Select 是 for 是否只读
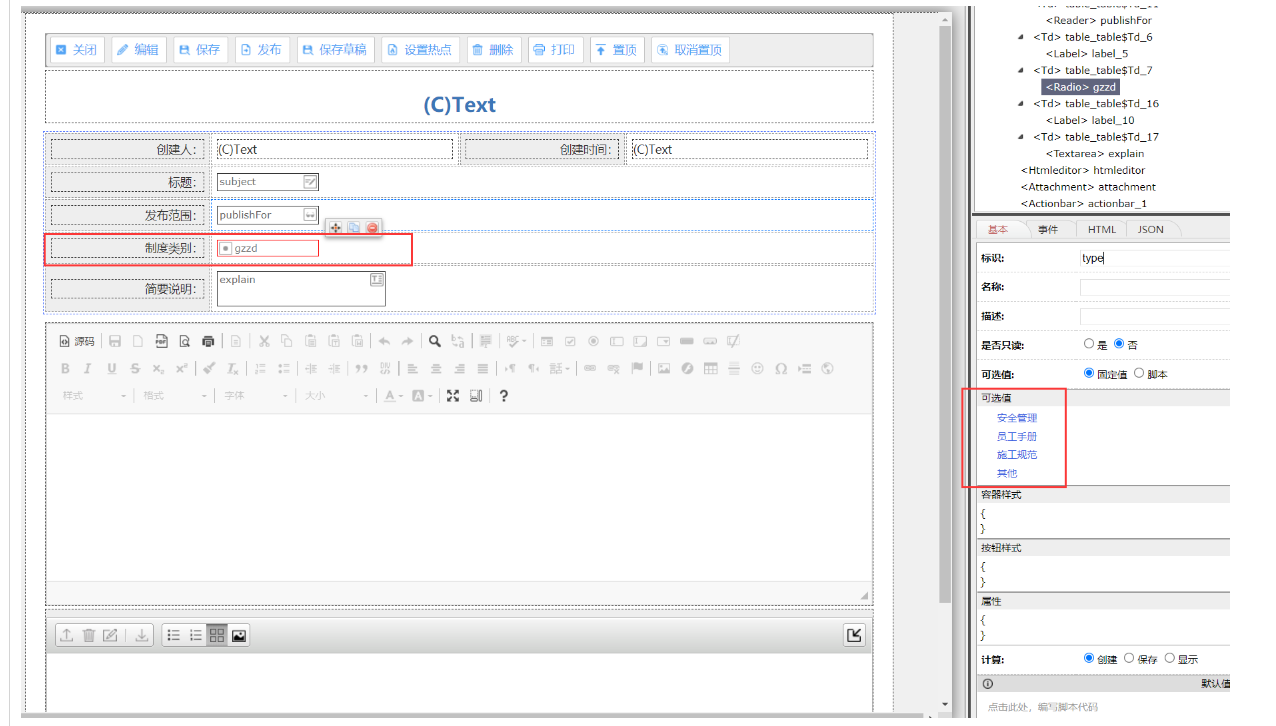The width and height of the screenshot is (1276, 726). click(1090, 343)
